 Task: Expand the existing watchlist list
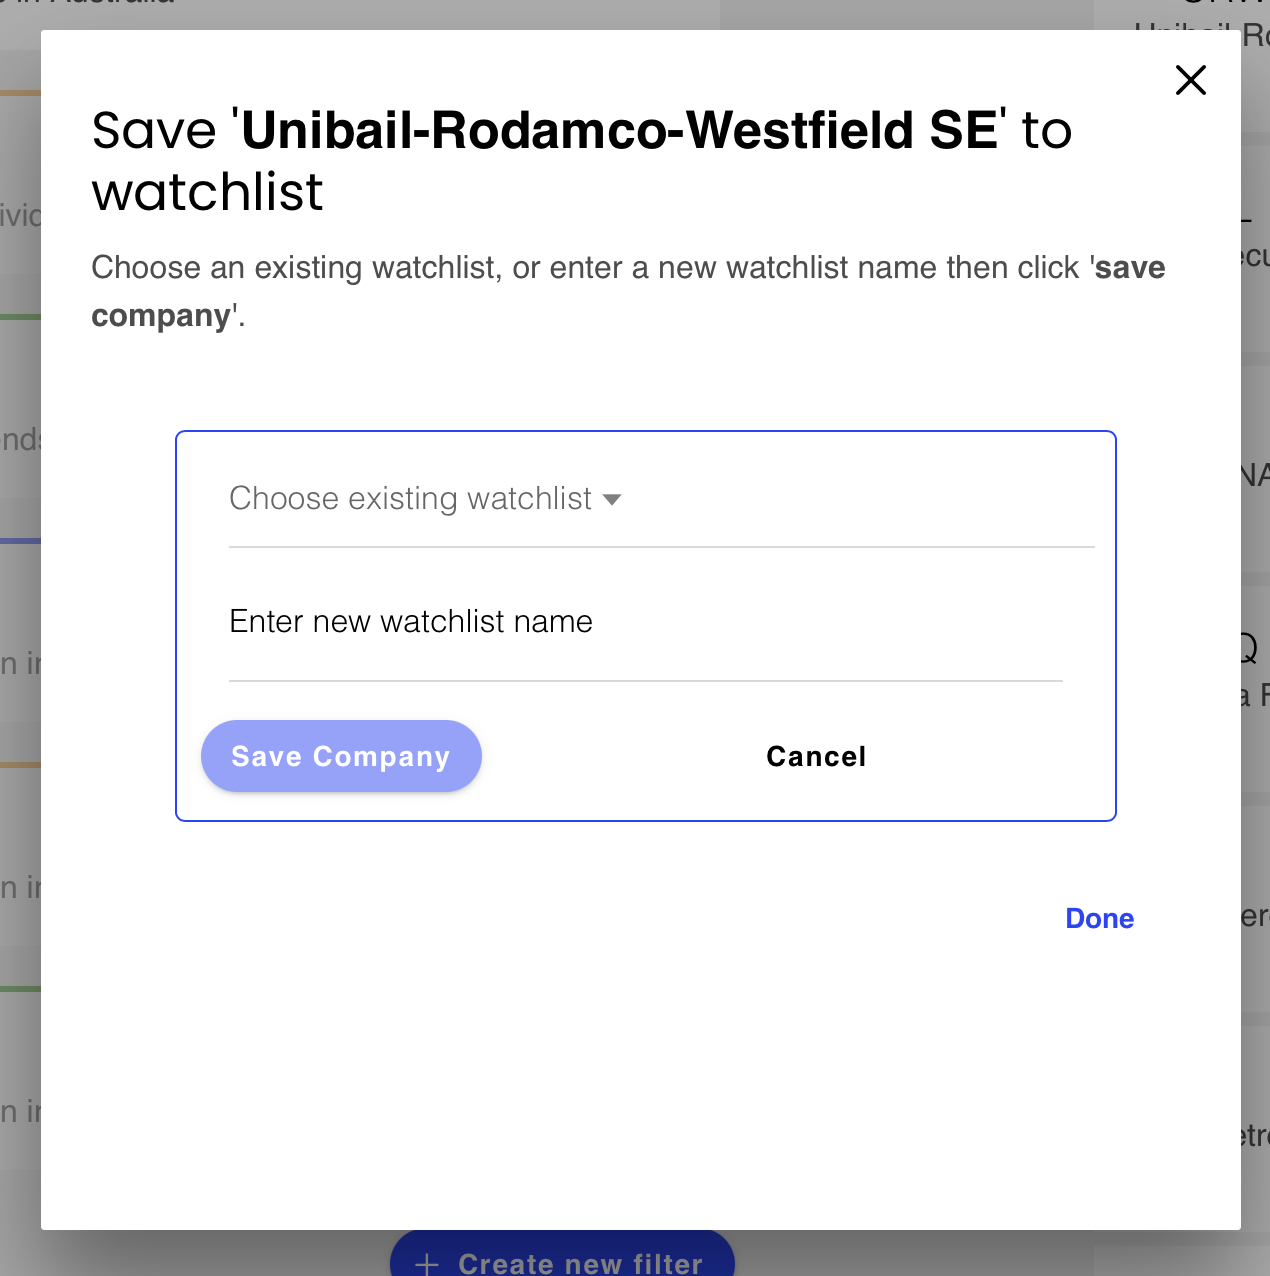coord(425,499)
